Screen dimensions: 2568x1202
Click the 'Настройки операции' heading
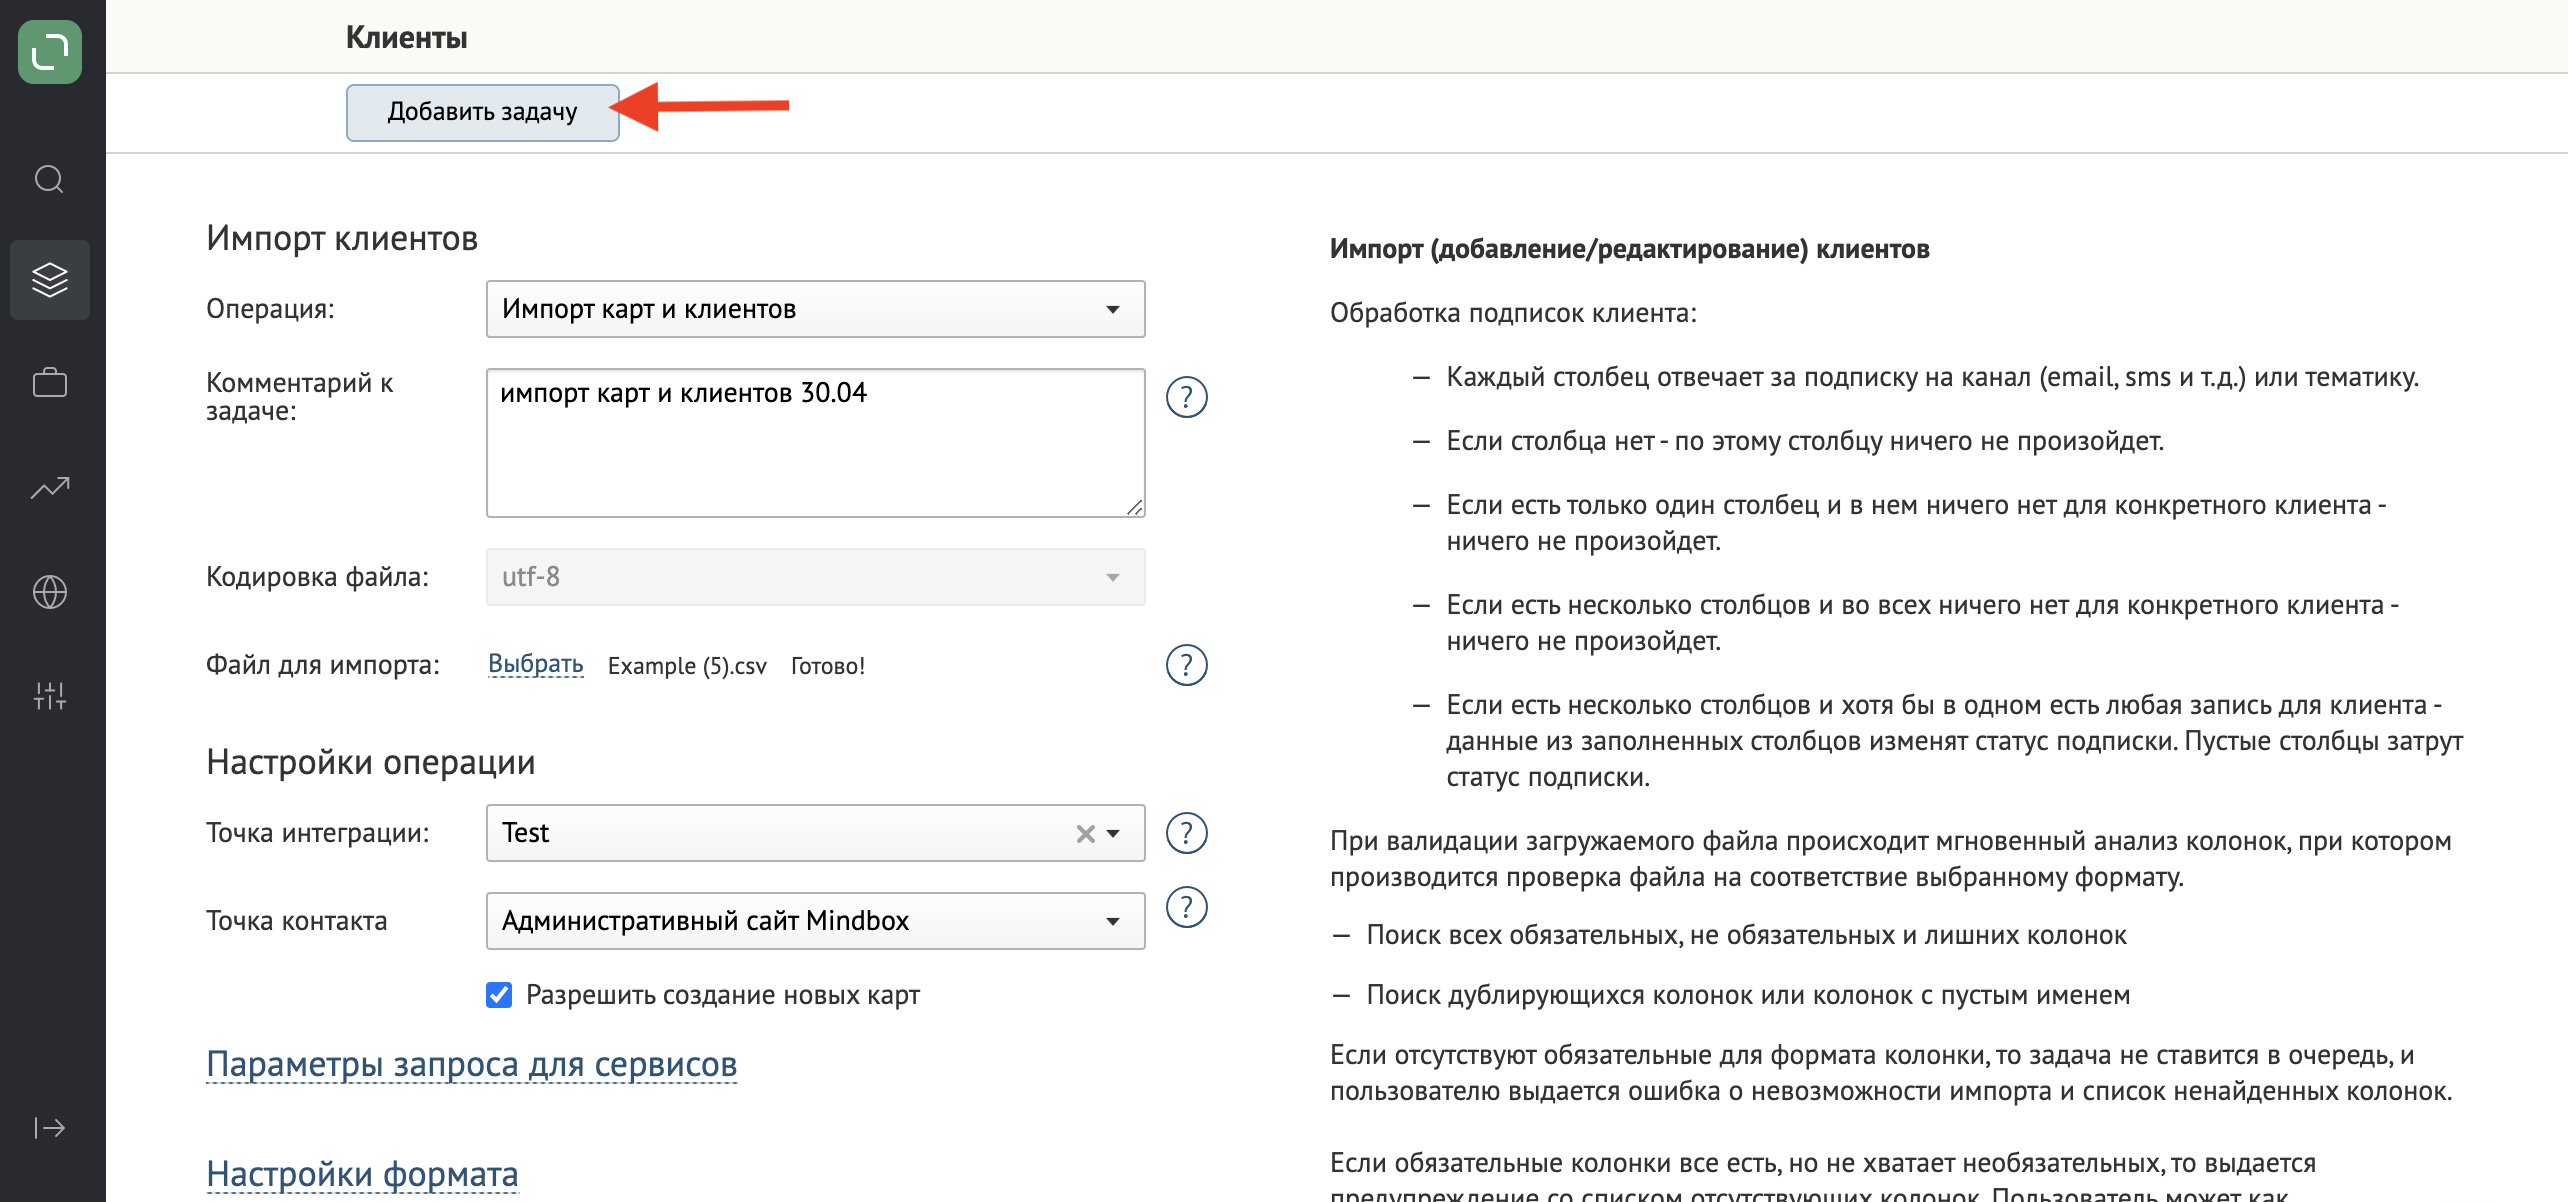point(371,763)
